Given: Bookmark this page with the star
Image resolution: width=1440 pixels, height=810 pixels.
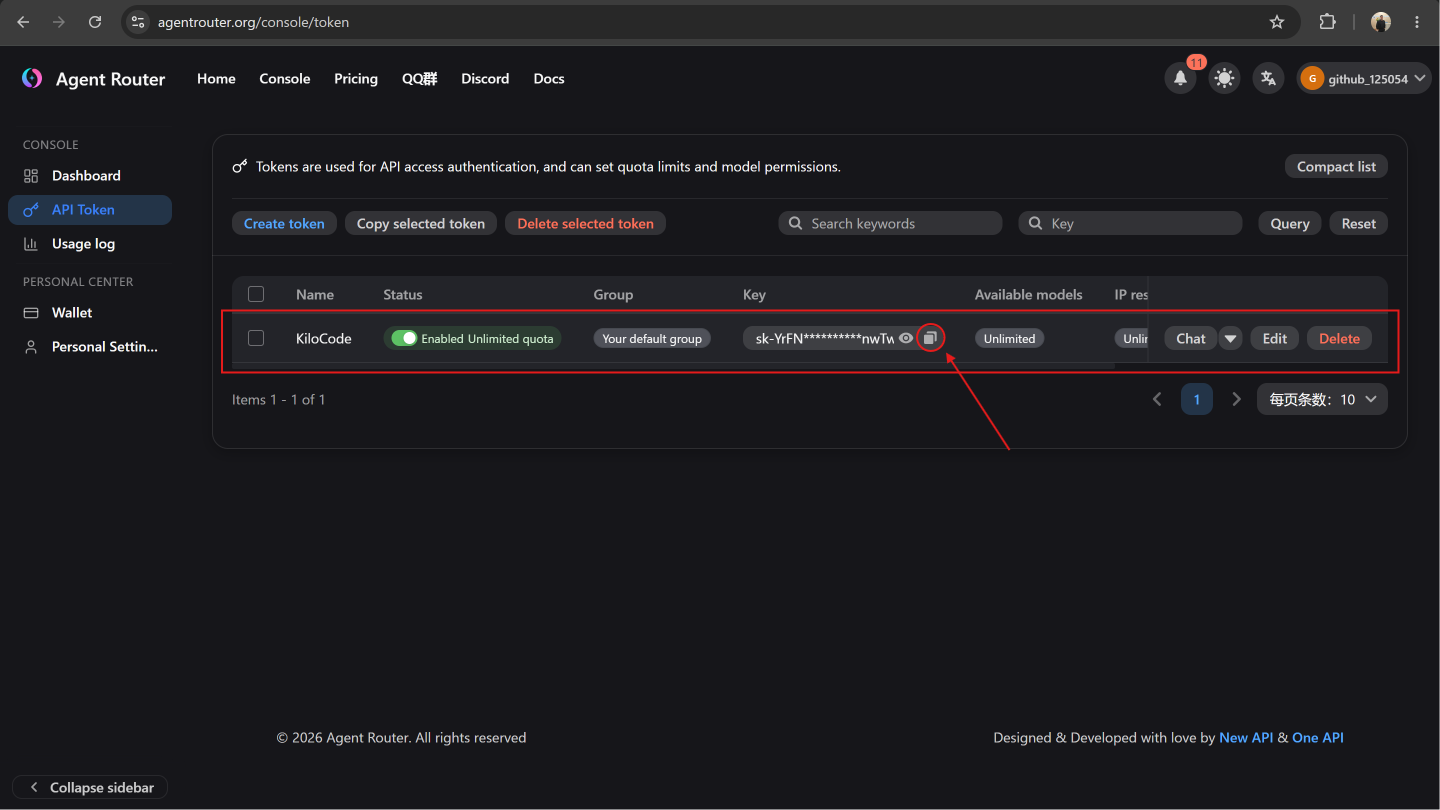Looking at the screenshot, I should [1276, 22].
